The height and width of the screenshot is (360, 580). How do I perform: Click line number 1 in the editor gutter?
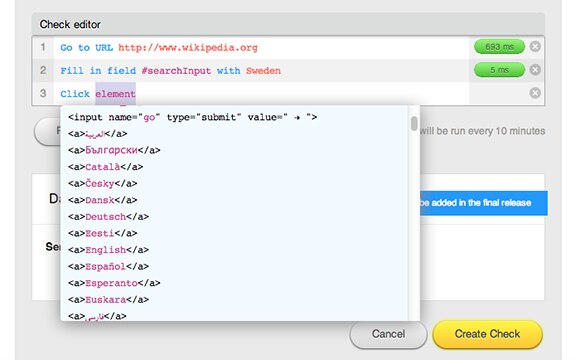click(x=43, y=47)
